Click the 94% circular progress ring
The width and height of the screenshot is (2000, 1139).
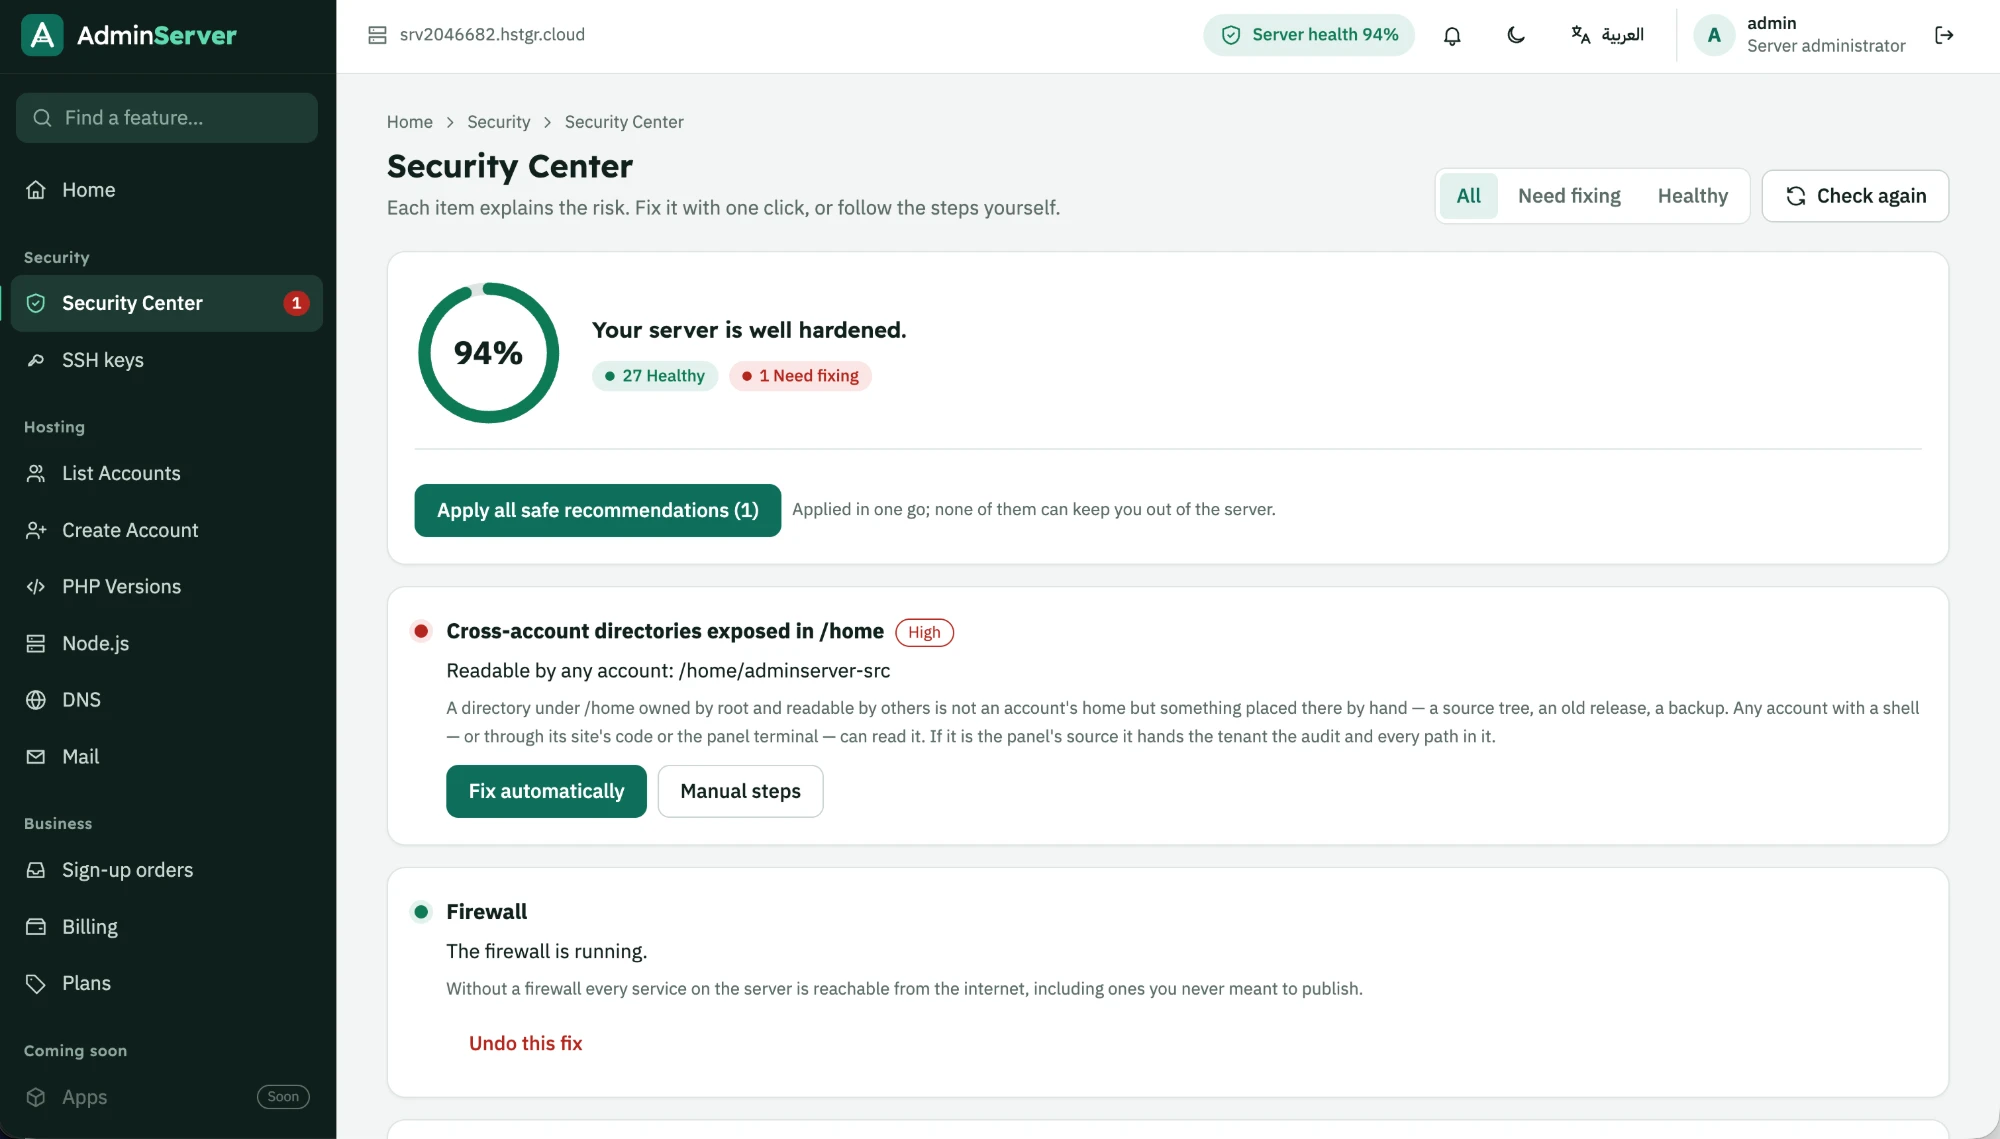pos(488,353)
